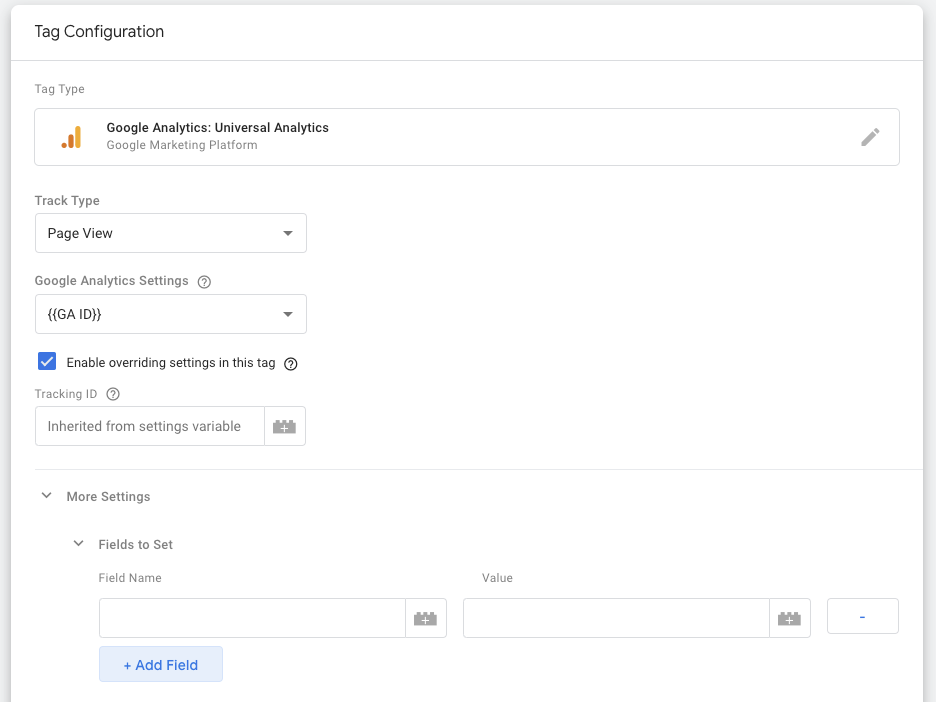Click the Tag Type label
This screenshot has width=936, height=702.
coord(60,89)
